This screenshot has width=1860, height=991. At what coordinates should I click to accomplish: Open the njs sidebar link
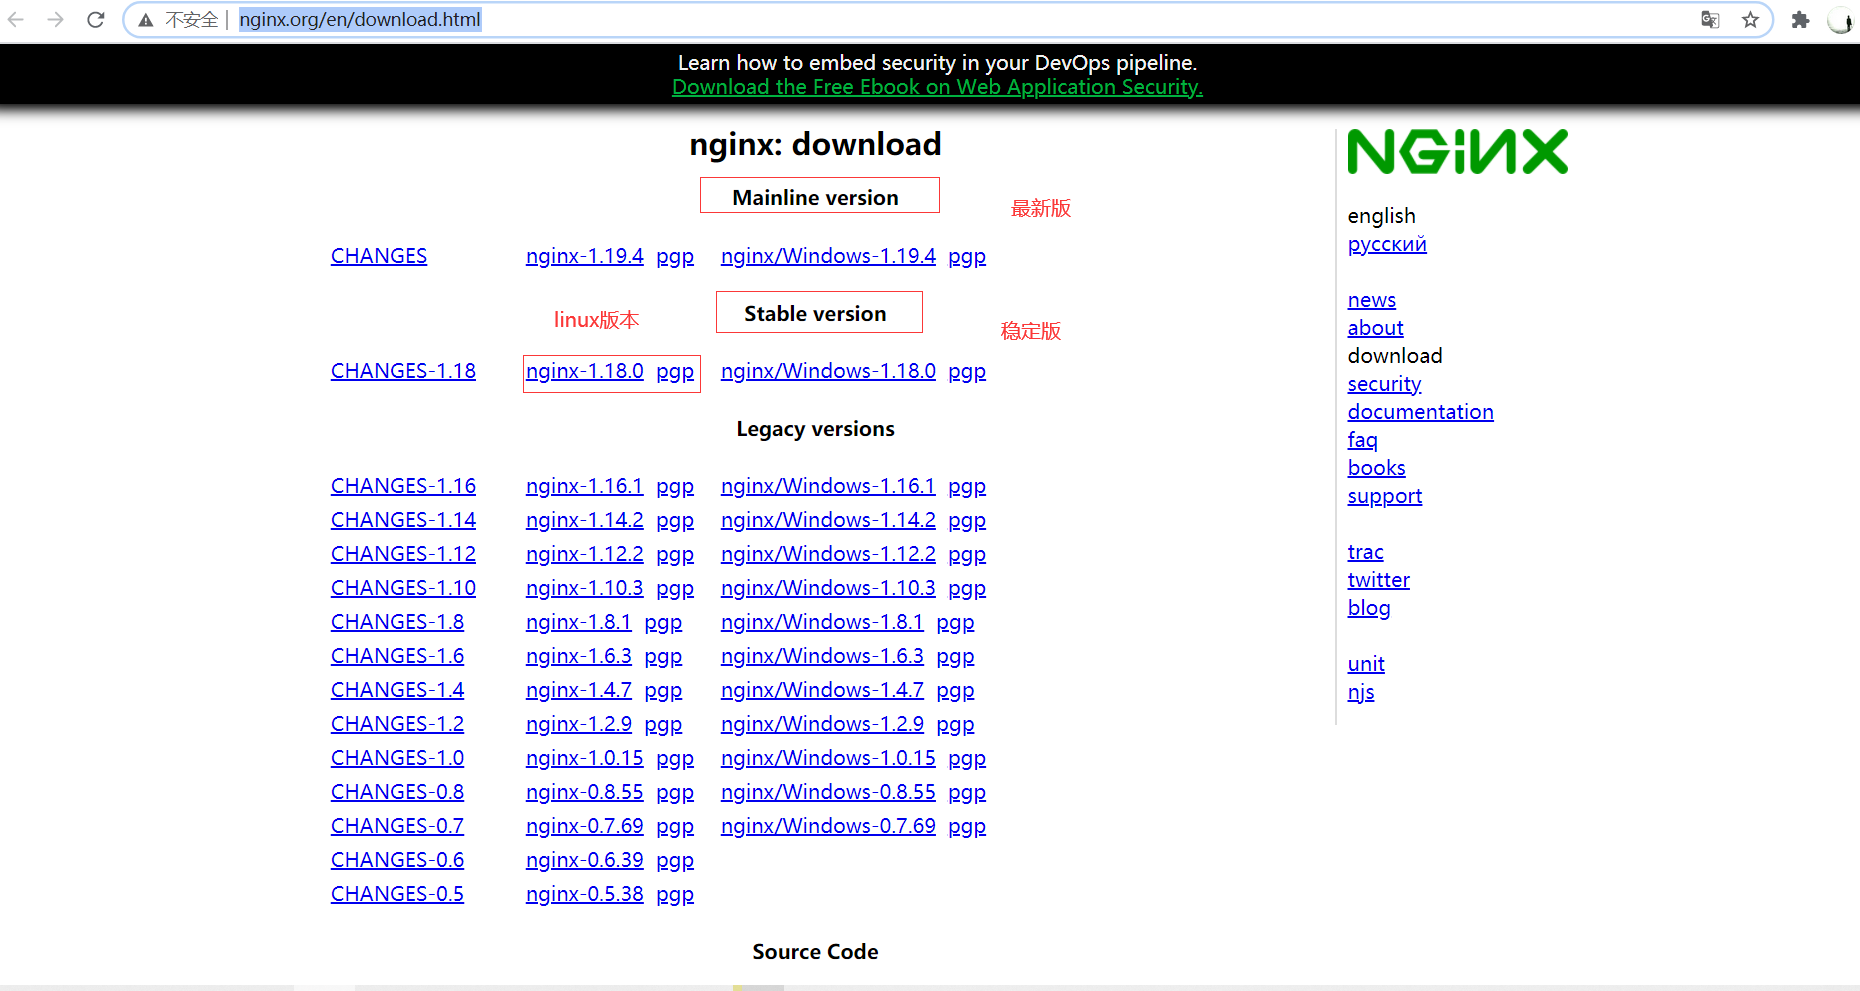coord(1360,692)
